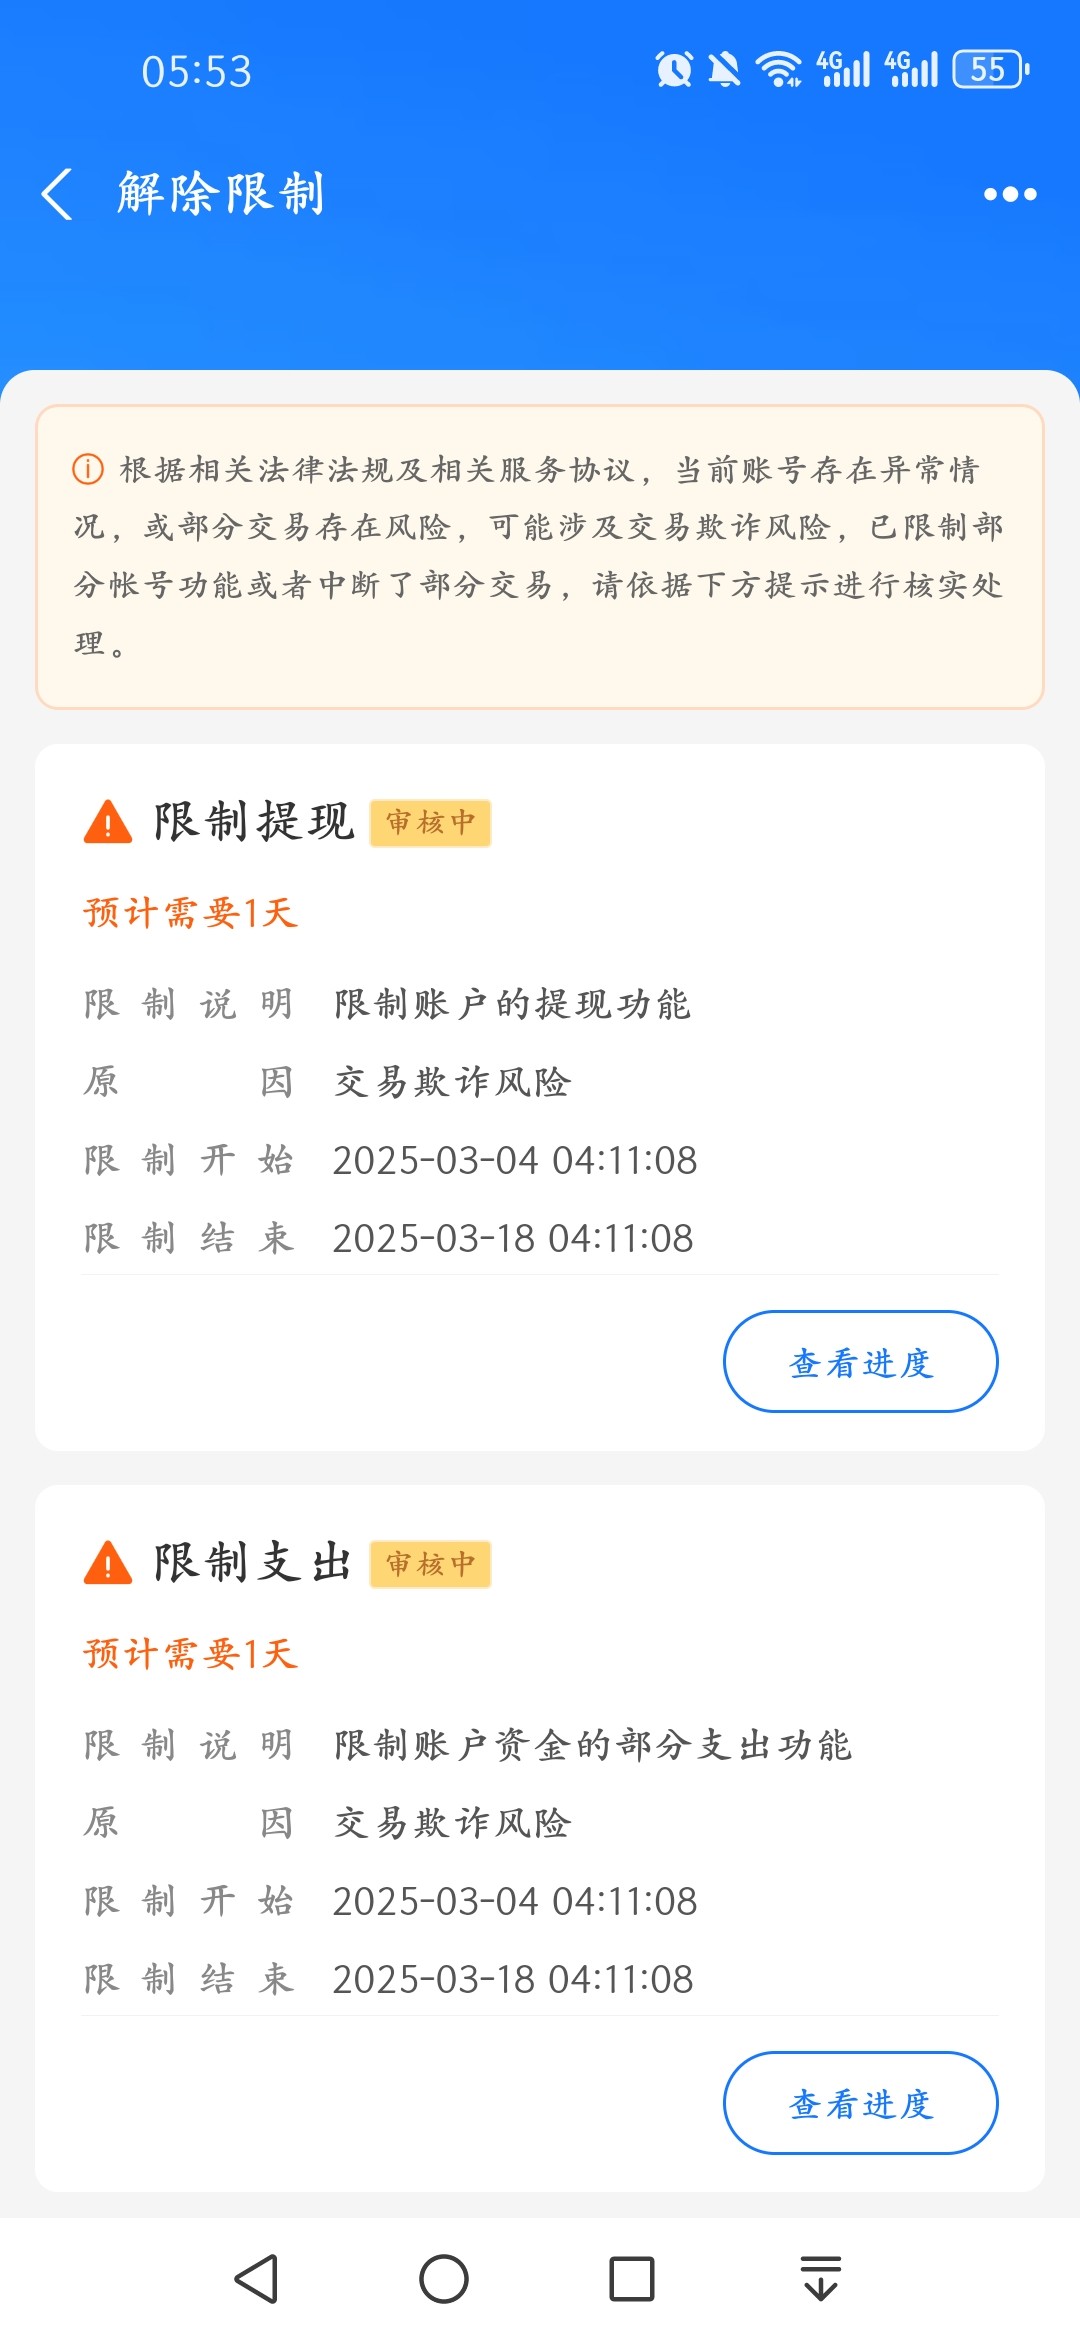
Task: Tap 查看进度 button for 限制提现
Action: 860,1362
